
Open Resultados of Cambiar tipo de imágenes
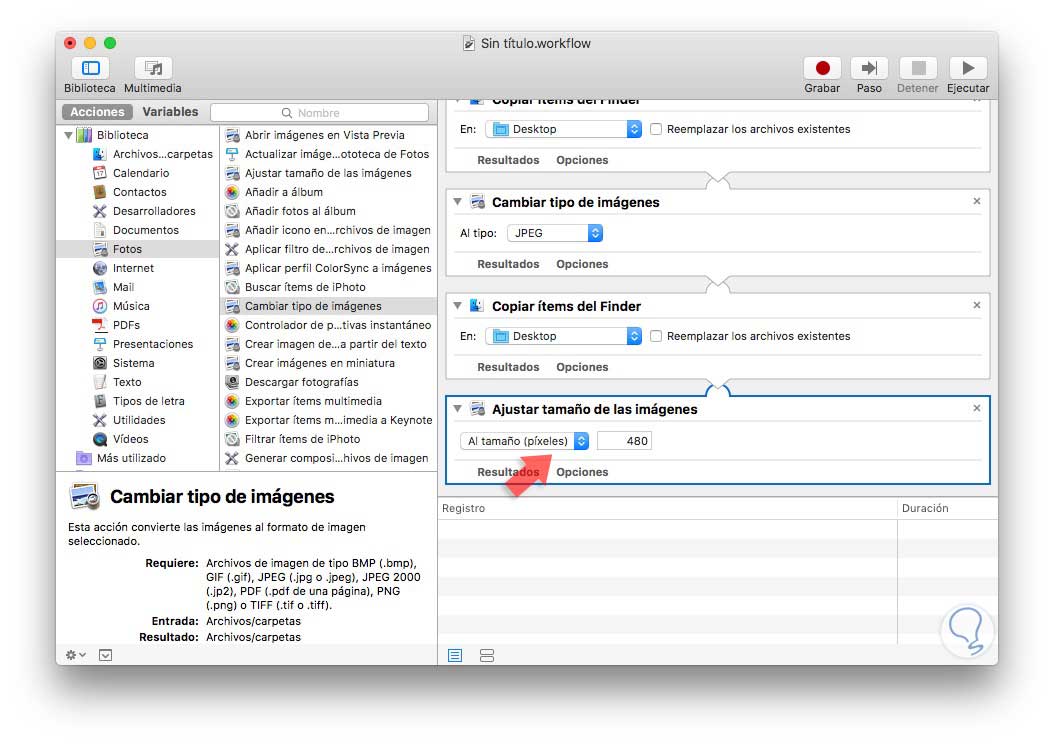coord(508,264)
